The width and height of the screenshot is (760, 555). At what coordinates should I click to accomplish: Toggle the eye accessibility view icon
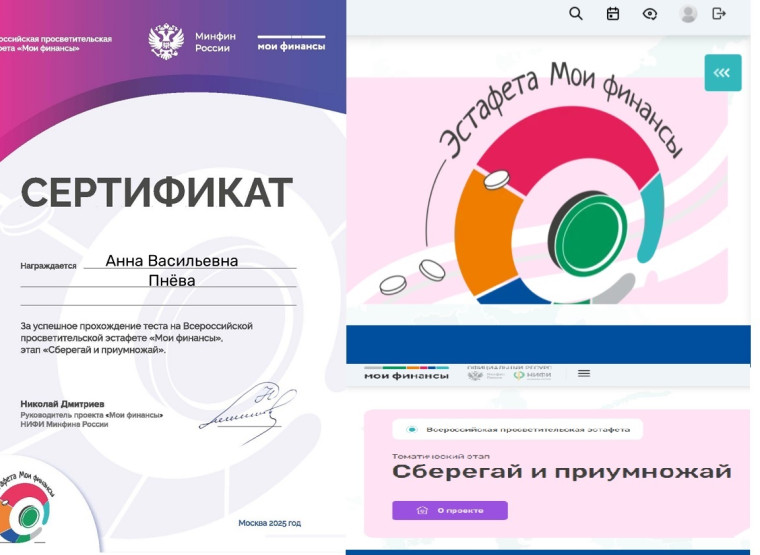(649, 14)
